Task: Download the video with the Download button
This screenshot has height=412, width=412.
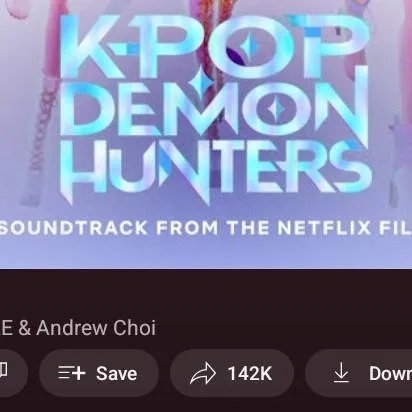Action: click(359, 373)
